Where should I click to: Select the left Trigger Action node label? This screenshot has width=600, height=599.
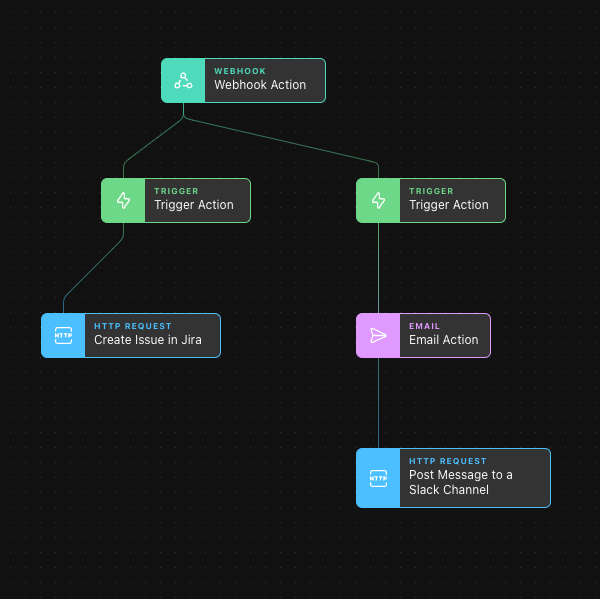coord(194,205)
